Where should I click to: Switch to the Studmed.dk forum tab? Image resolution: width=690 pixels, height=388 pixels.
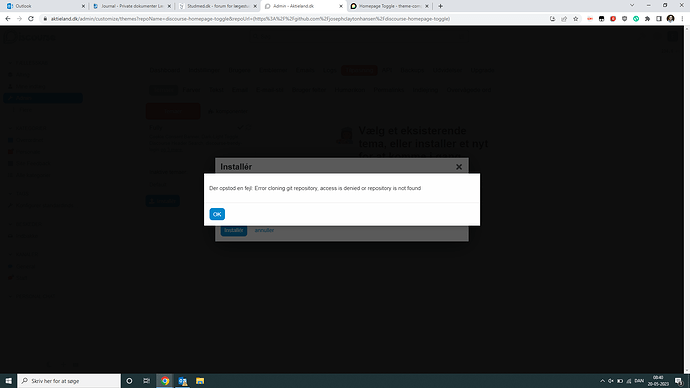218,6
